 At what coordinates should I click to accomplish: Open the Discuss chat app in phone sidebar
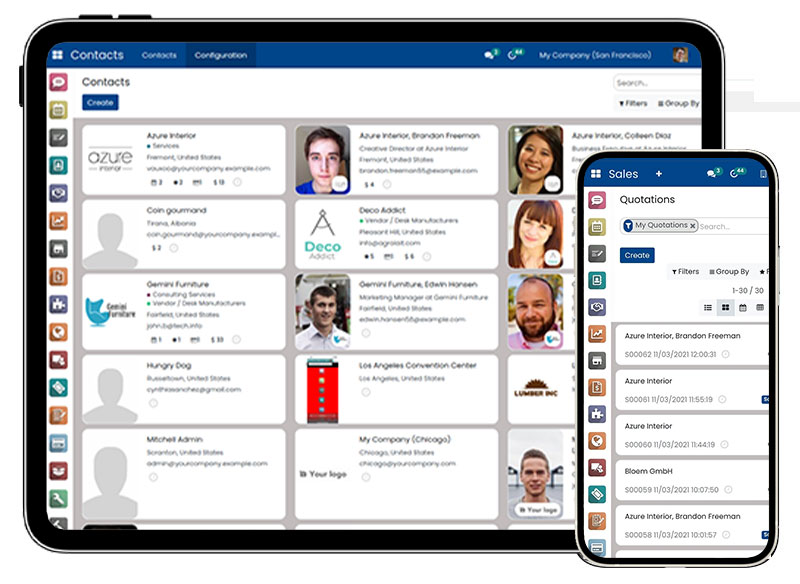[597, 200]
